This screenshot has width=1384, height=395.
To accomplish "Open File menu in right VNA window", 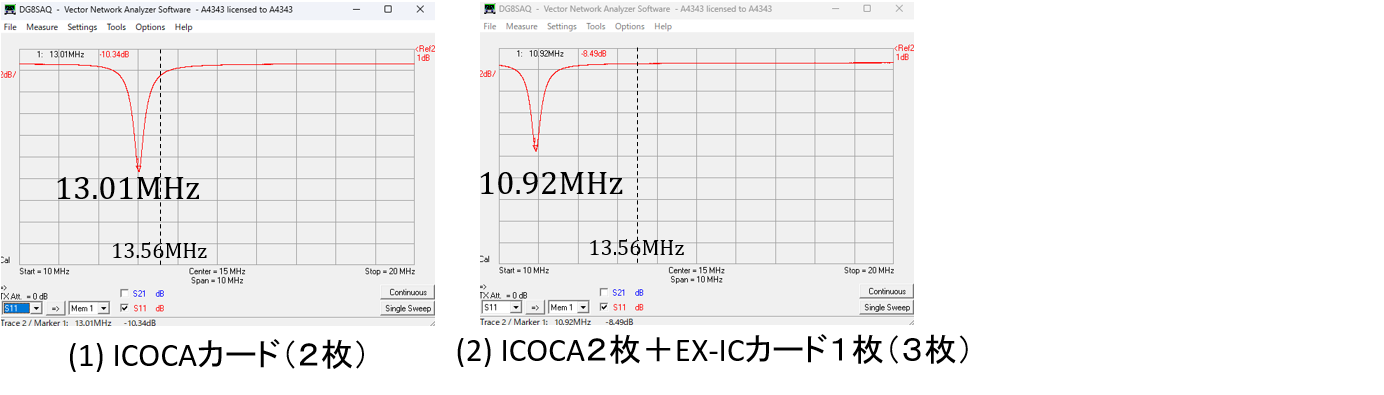I will (x=490, y=26).
